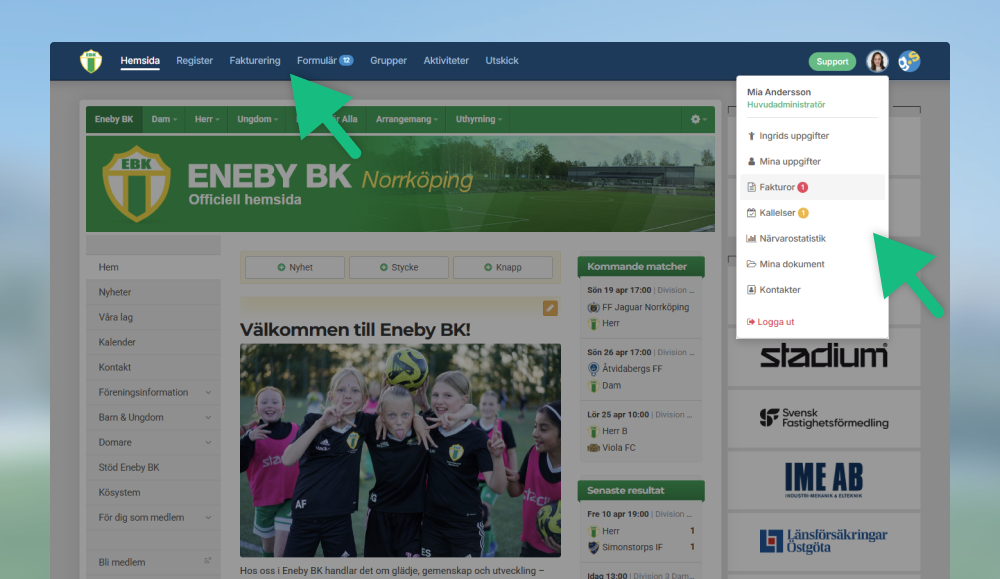Click the Stadium sponsor logo
Viewport: 1000px width, 579px height.
[x=823, y=356]
